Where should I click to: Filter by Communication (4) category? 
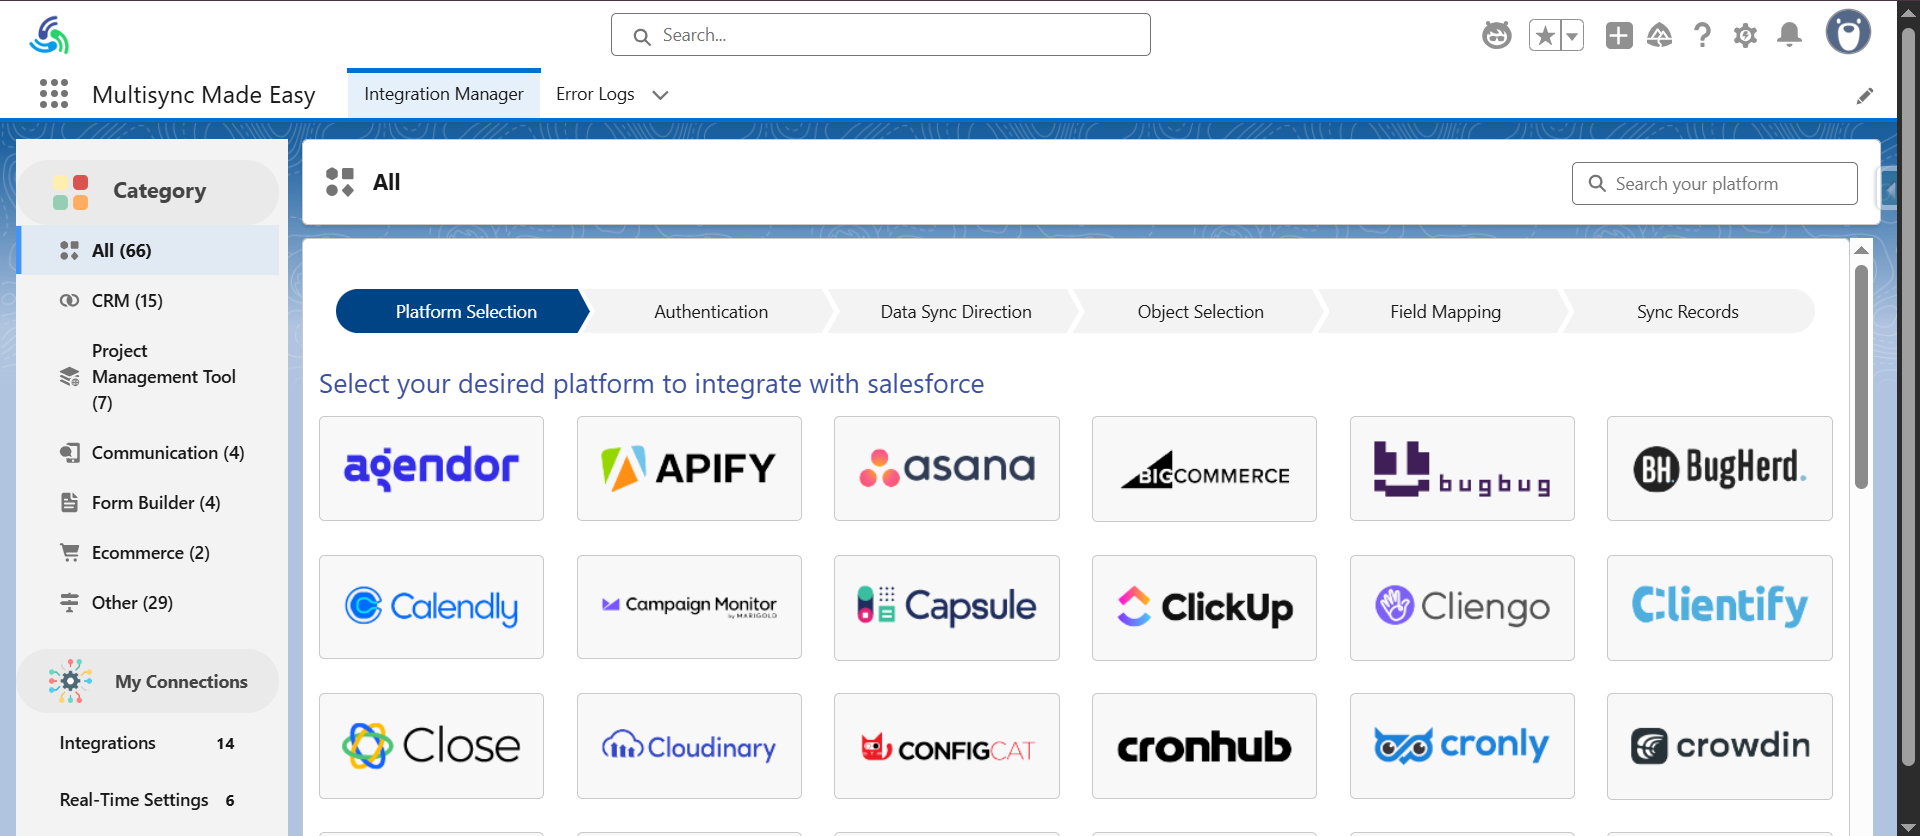(148, 453)
